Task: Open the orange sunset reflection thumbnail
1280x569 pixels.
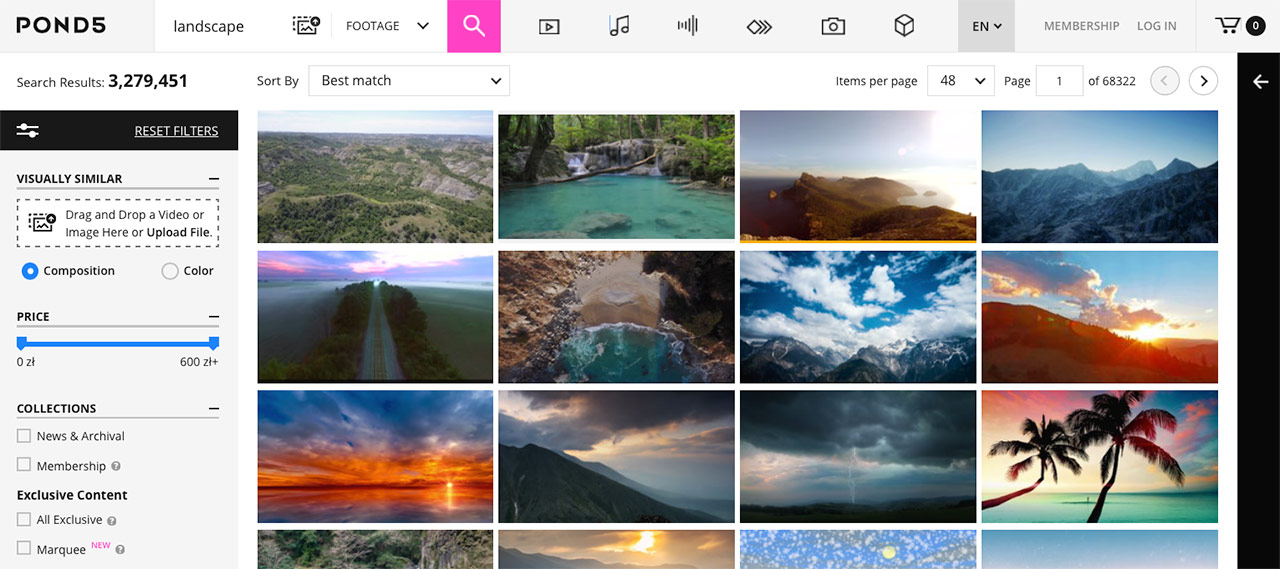Action: coord(375,457)
